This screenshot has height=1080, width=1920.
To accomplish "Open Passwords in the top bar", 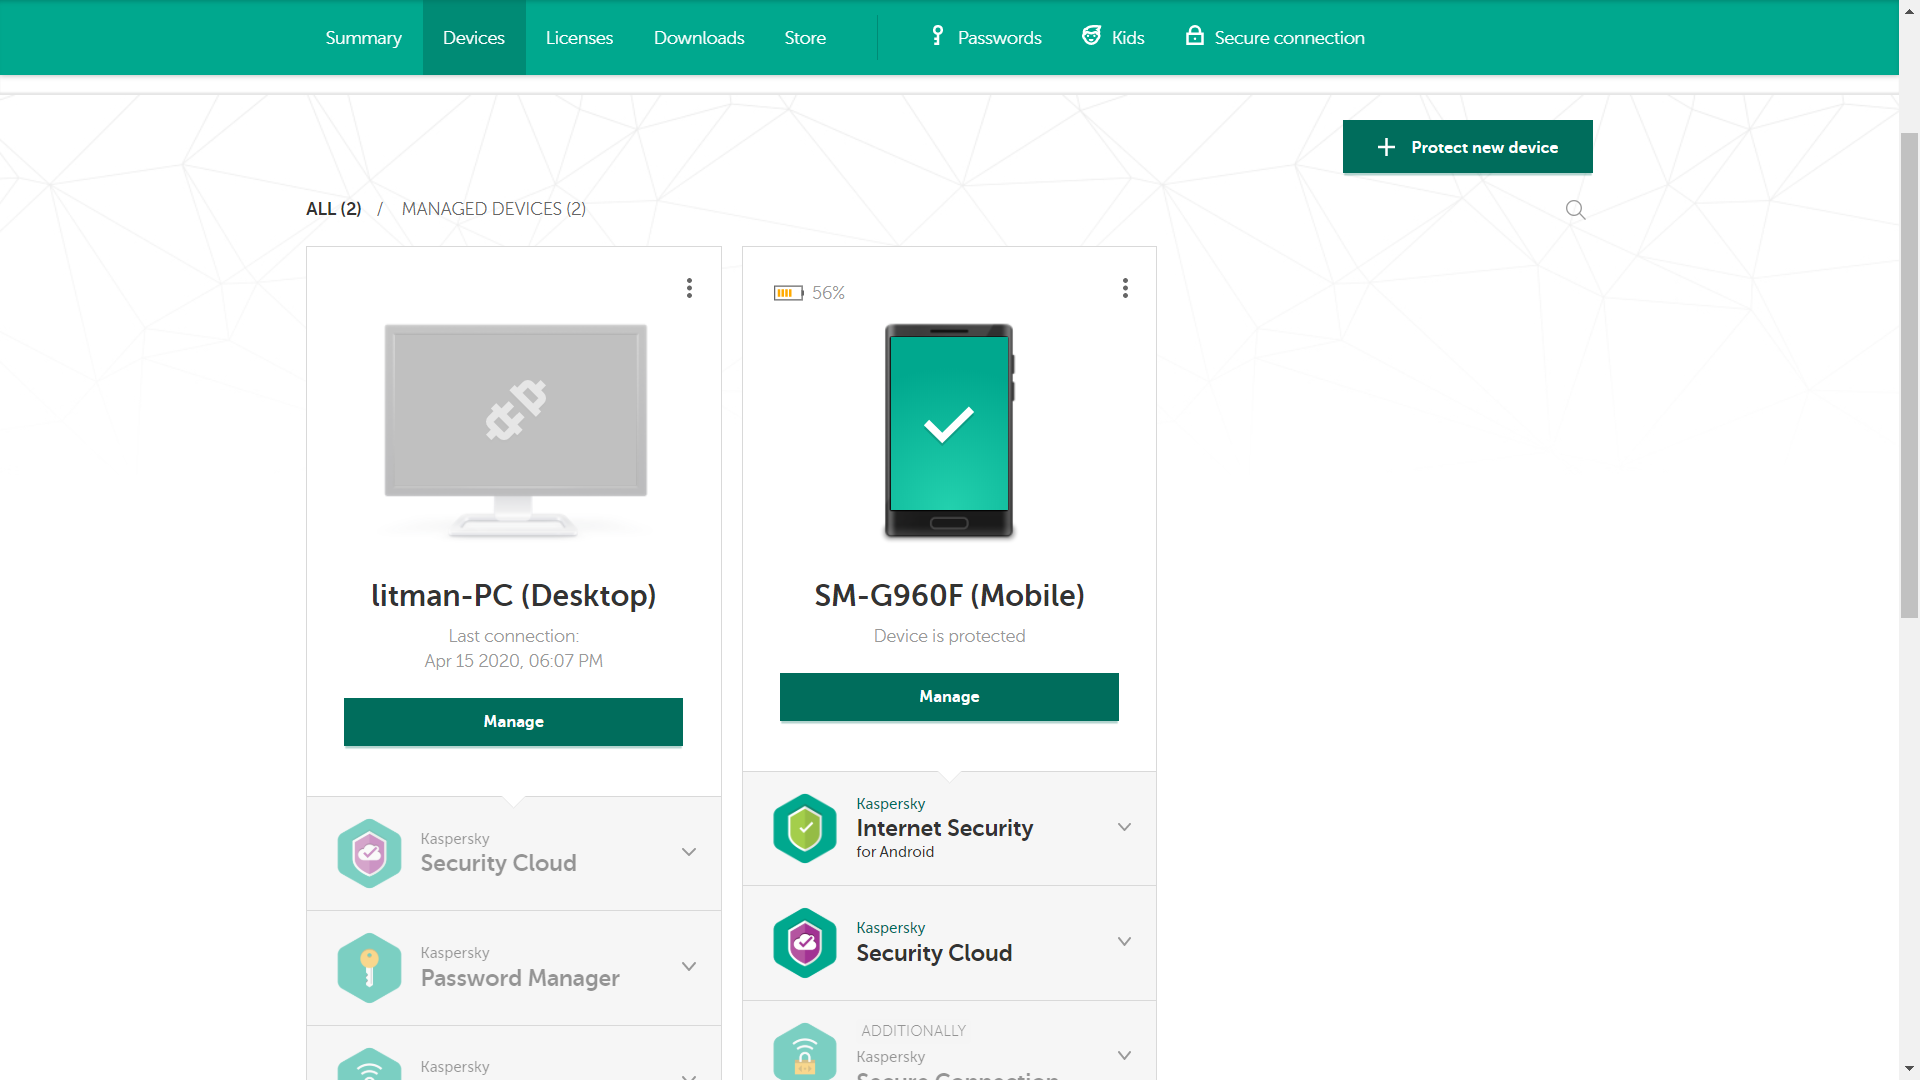I will click(986, 37).
